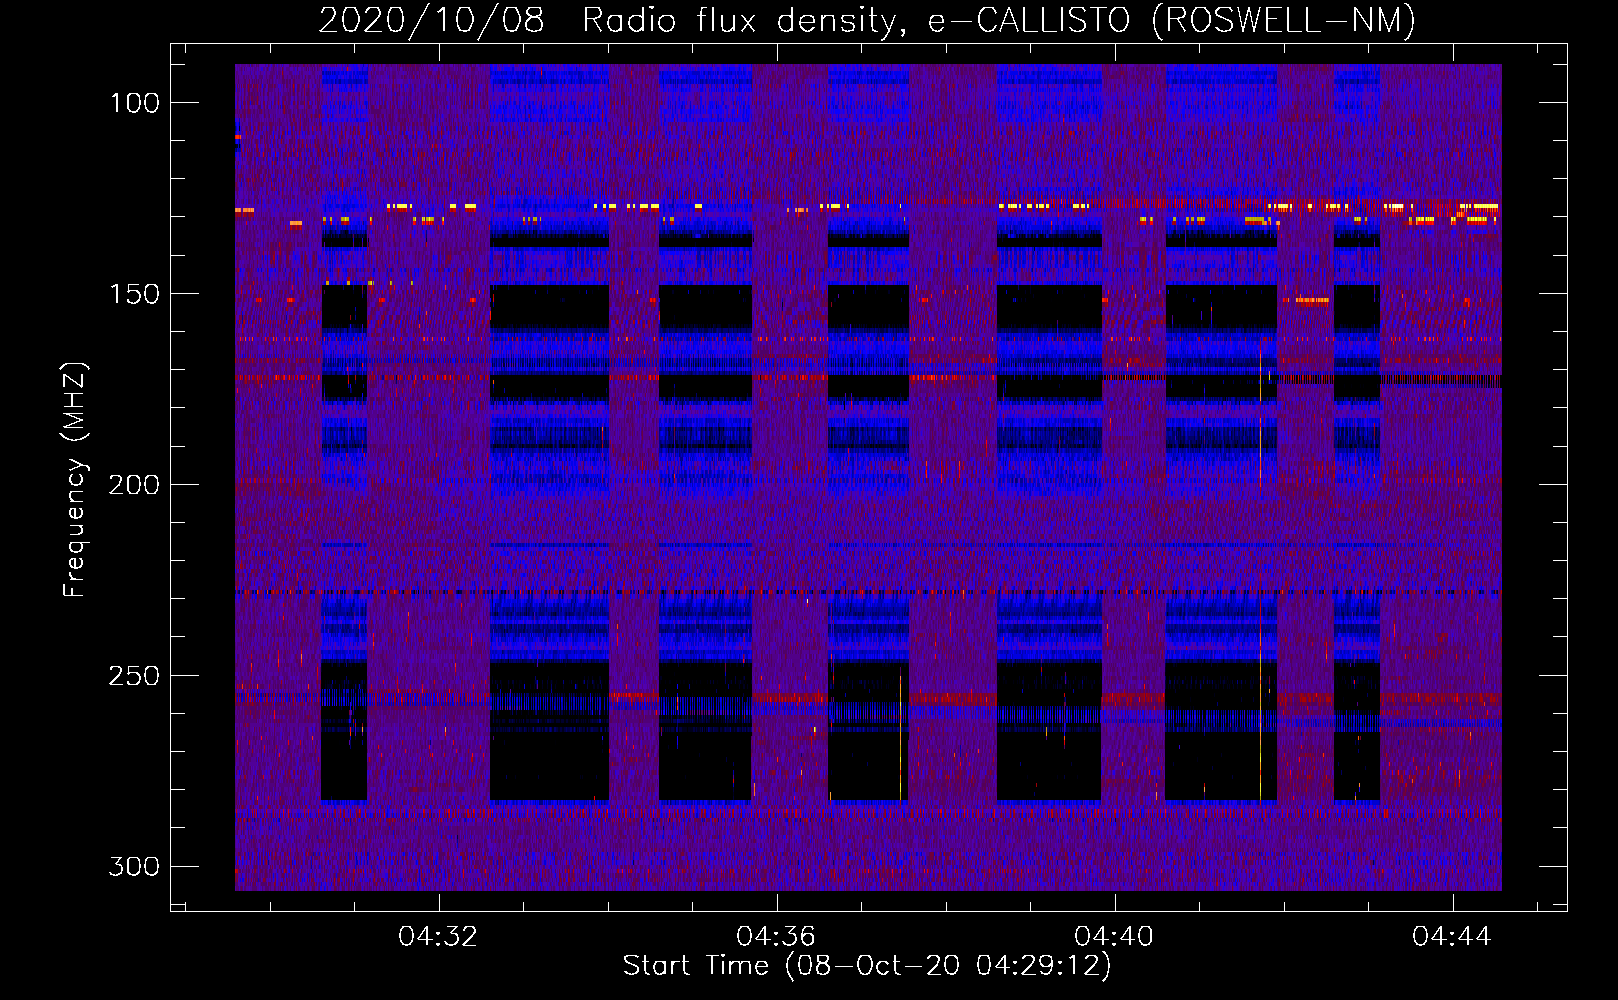
Task: Click the Frequency (MHZ) axis label
Action: [x=75, y=479]
